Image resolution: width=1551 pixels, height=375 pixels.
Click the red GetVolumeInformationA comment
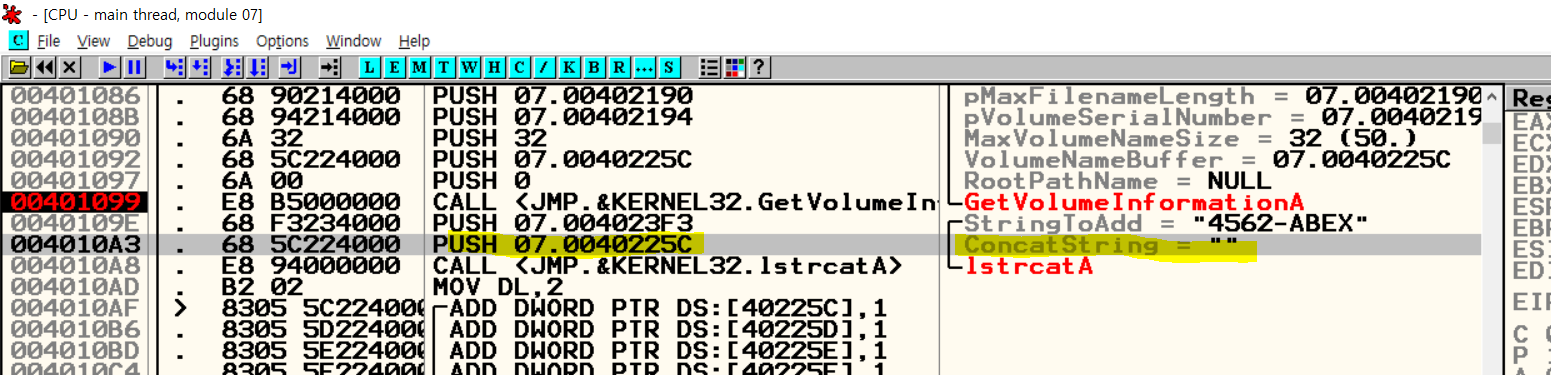tap(1134, 203)
